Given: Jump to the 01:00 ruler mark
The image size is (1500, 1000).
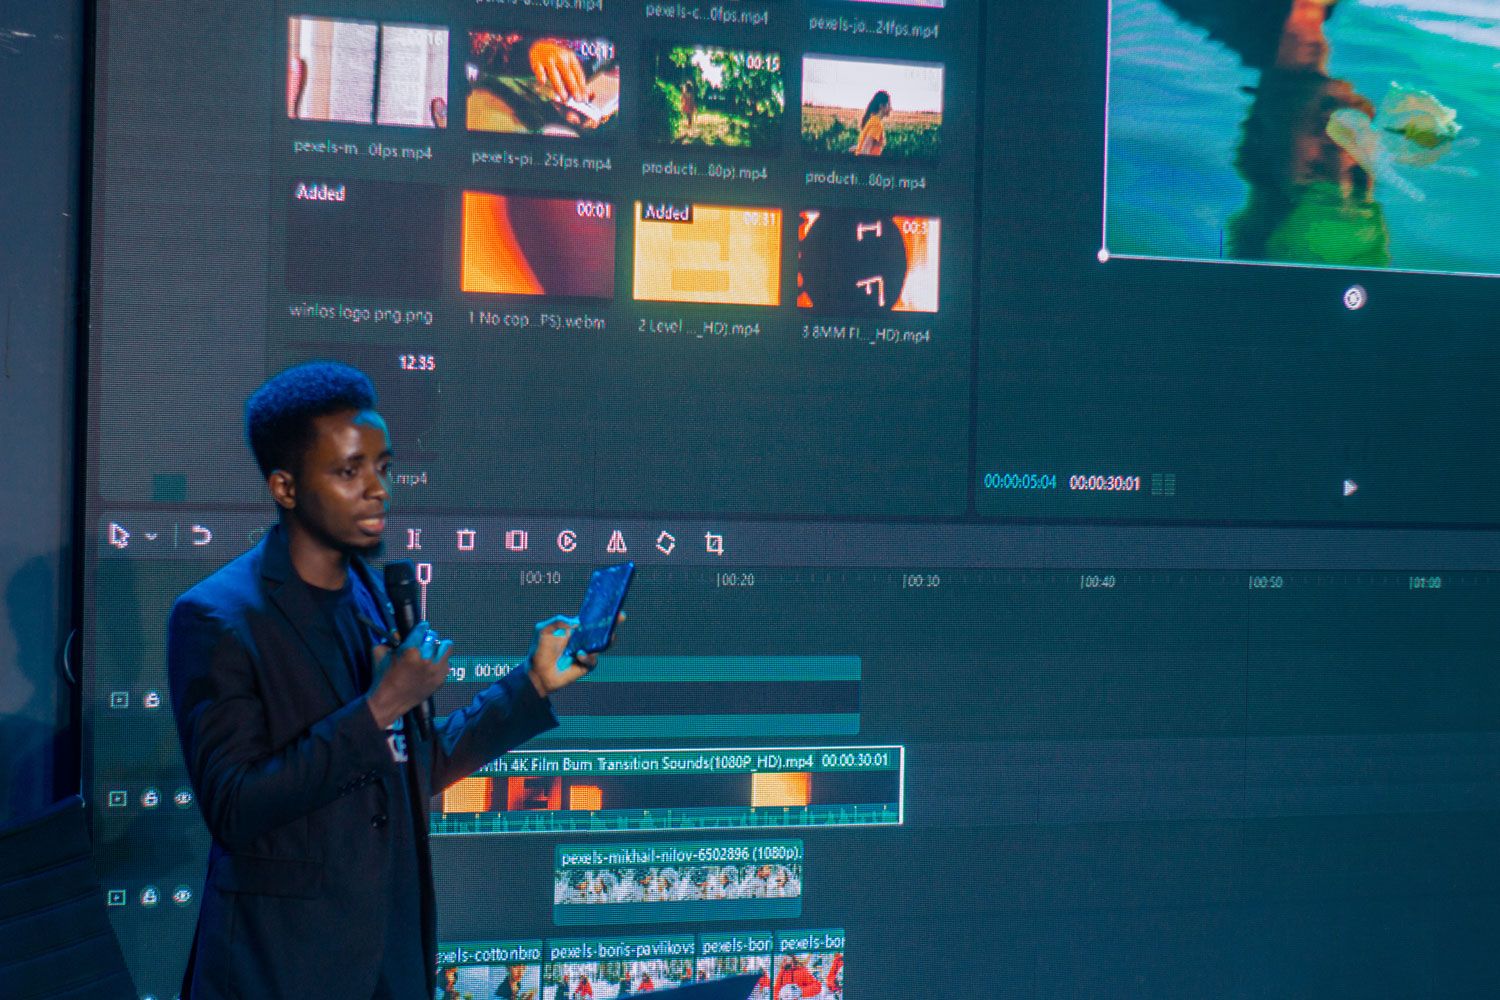Looking at the screenshot, I should coord(1425,583).
